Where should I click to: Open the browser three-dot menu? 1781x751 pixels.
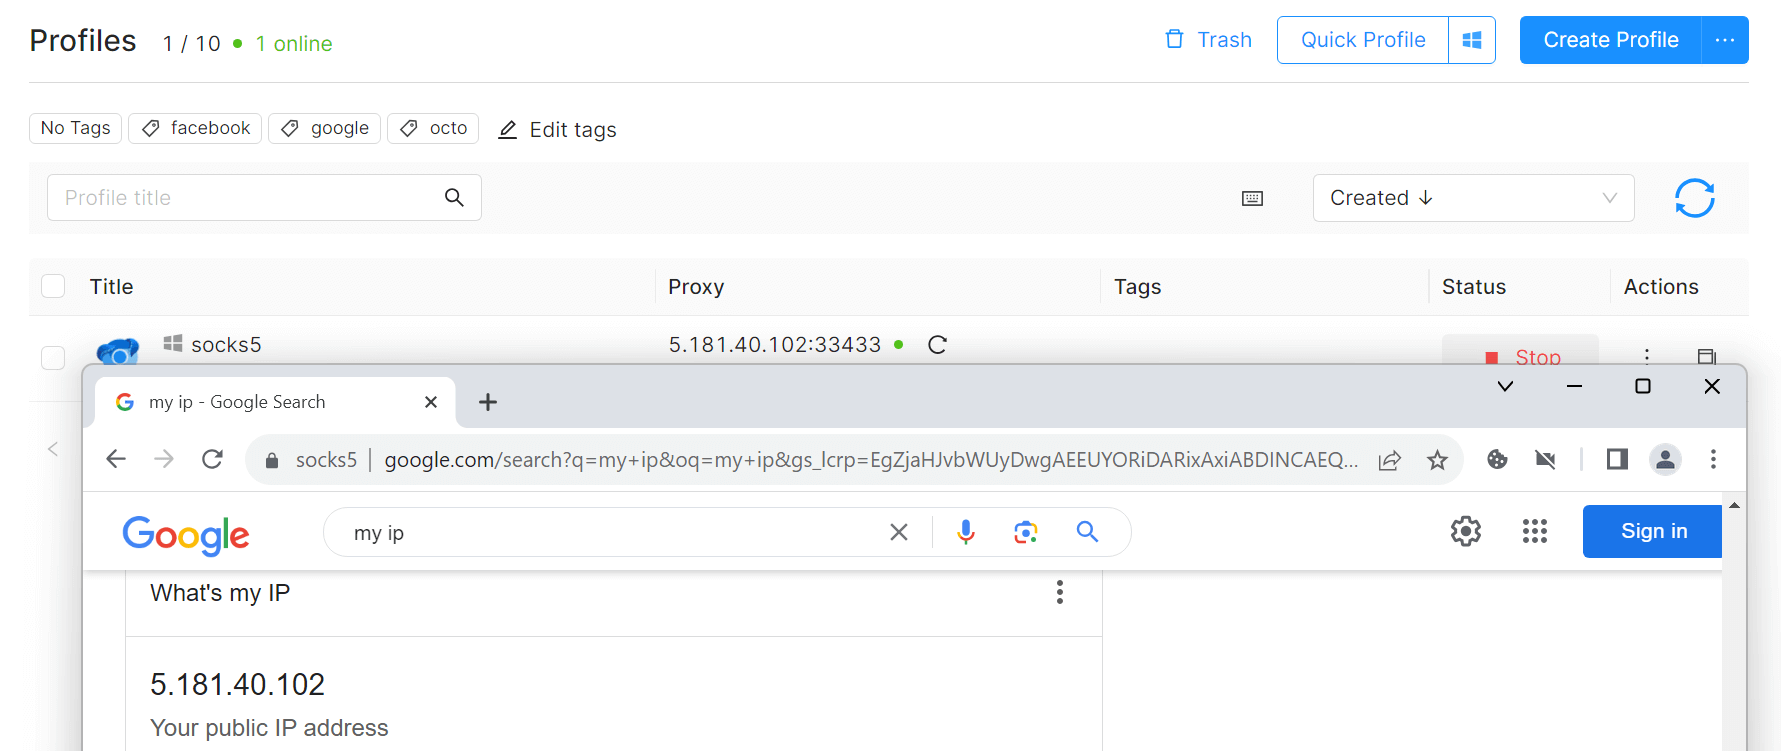pyautogui.click(x=1713, y=459)
